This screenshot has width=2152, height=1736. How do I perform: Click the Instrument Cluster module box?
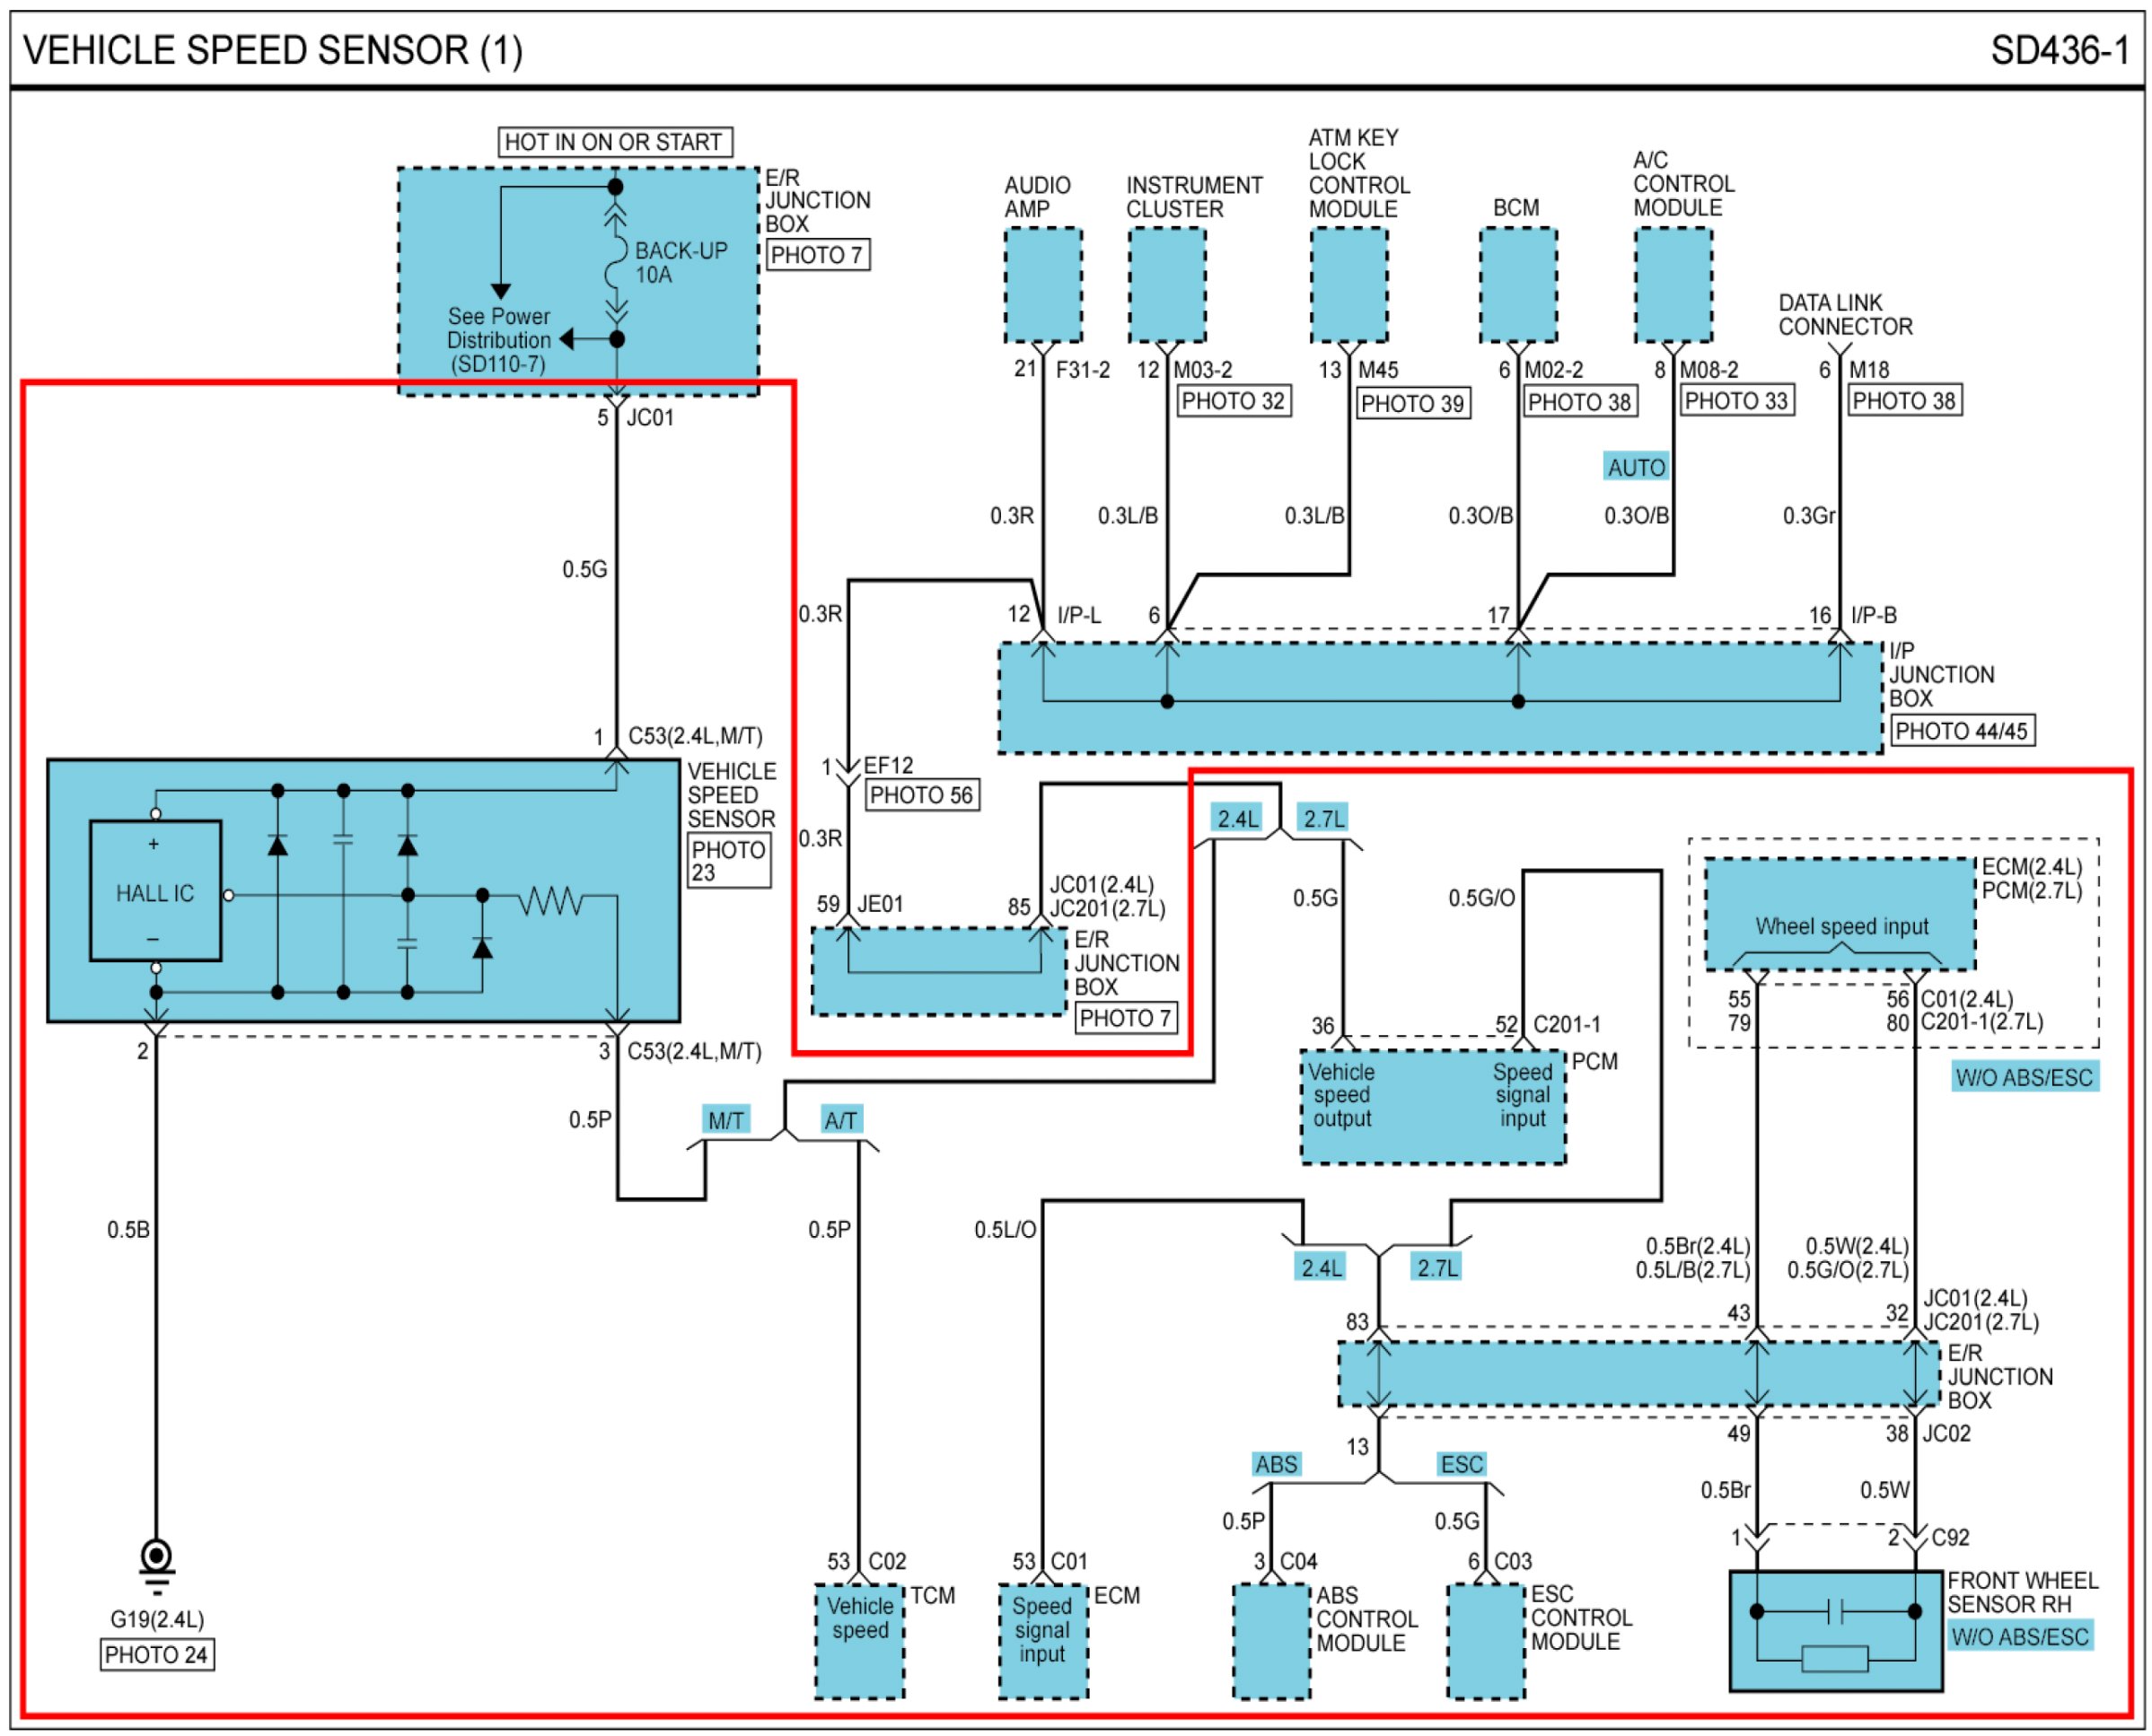(1166, 285)
